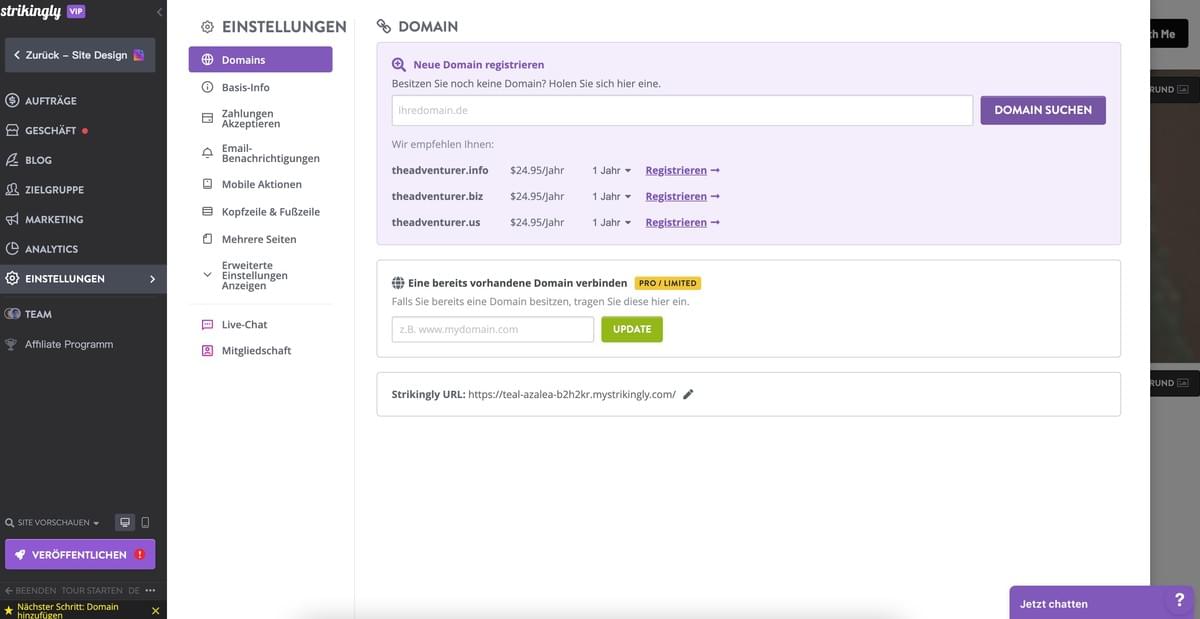Click the desktop preview monitor icon
The width and height of the screenshot is (1200, 619).
pyautogui.click(x=124, y=521)
